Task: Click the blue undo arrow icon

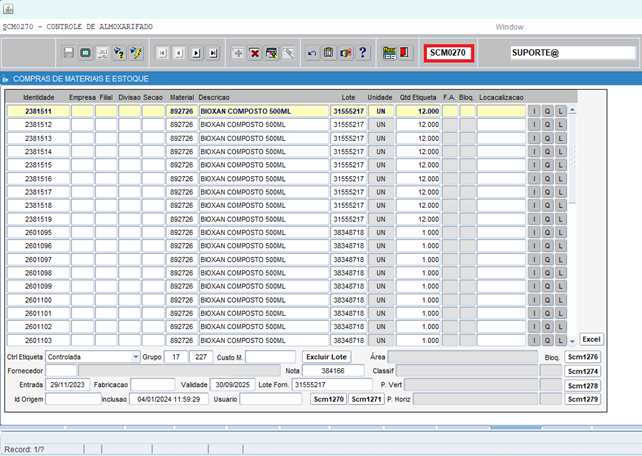Action: (x=312, y=53)
